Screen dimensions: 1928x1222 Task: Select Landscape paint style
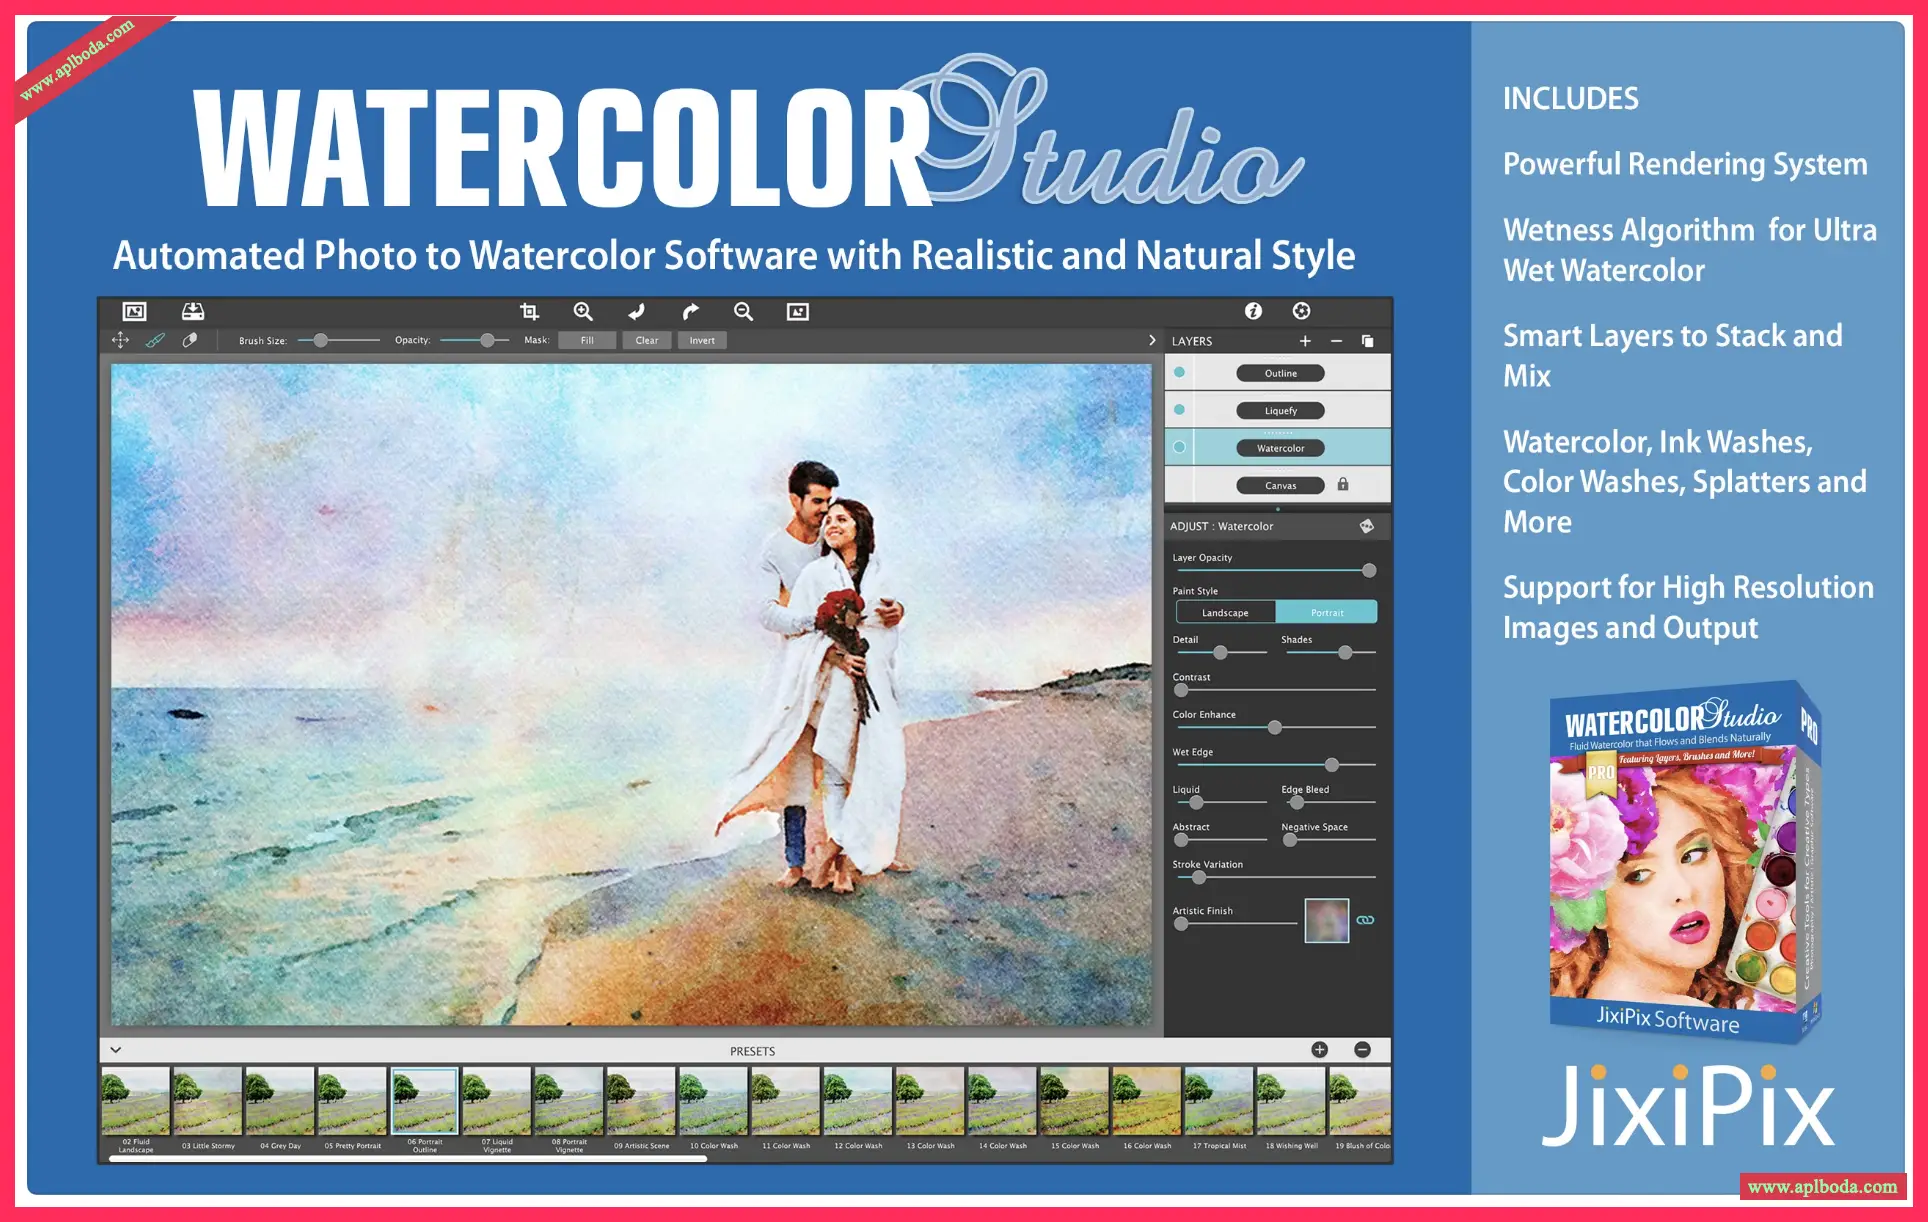(x=1225, y=612)
